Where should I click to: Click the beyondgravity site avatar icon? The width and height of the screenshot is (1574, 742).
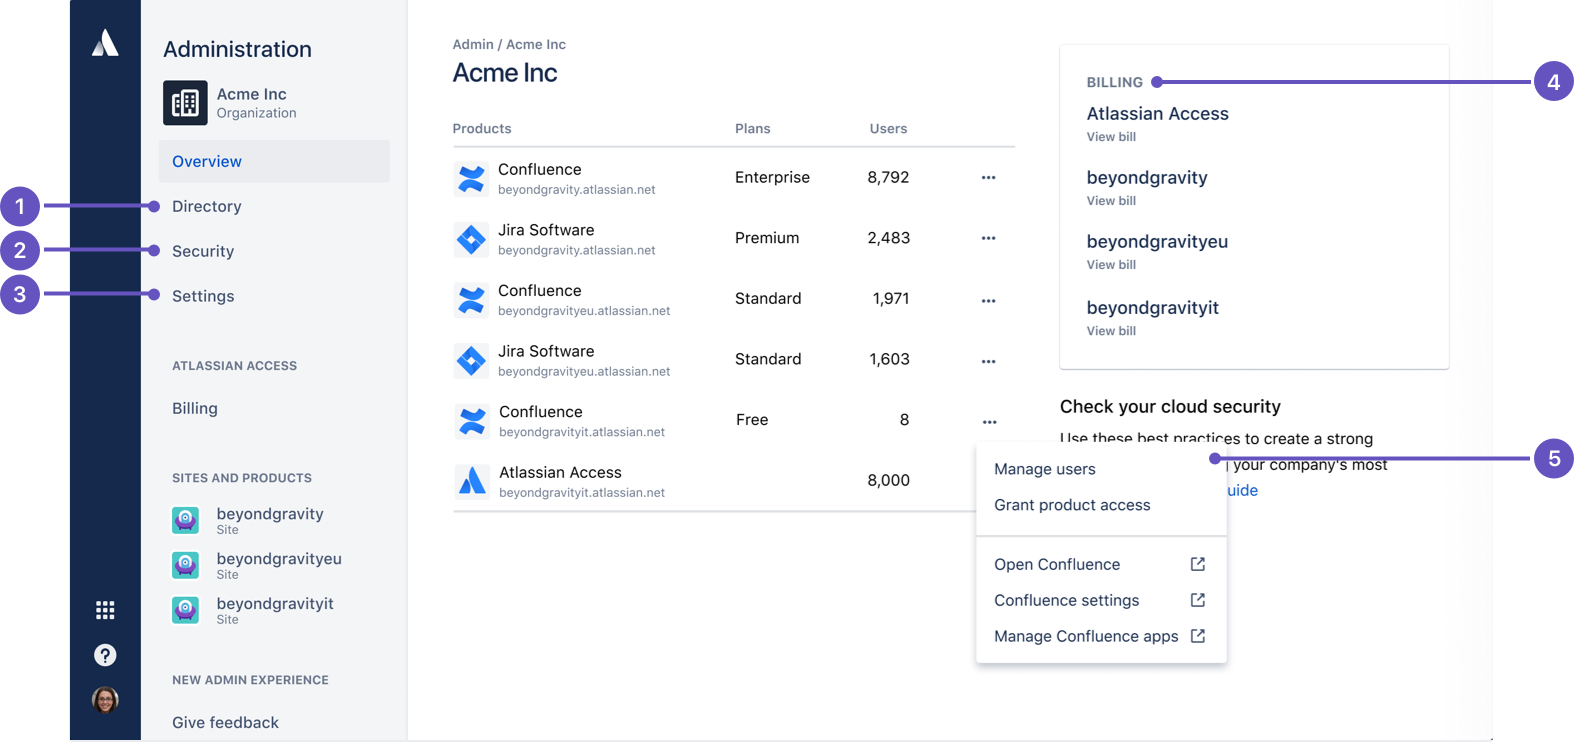(x=185, y=520)
